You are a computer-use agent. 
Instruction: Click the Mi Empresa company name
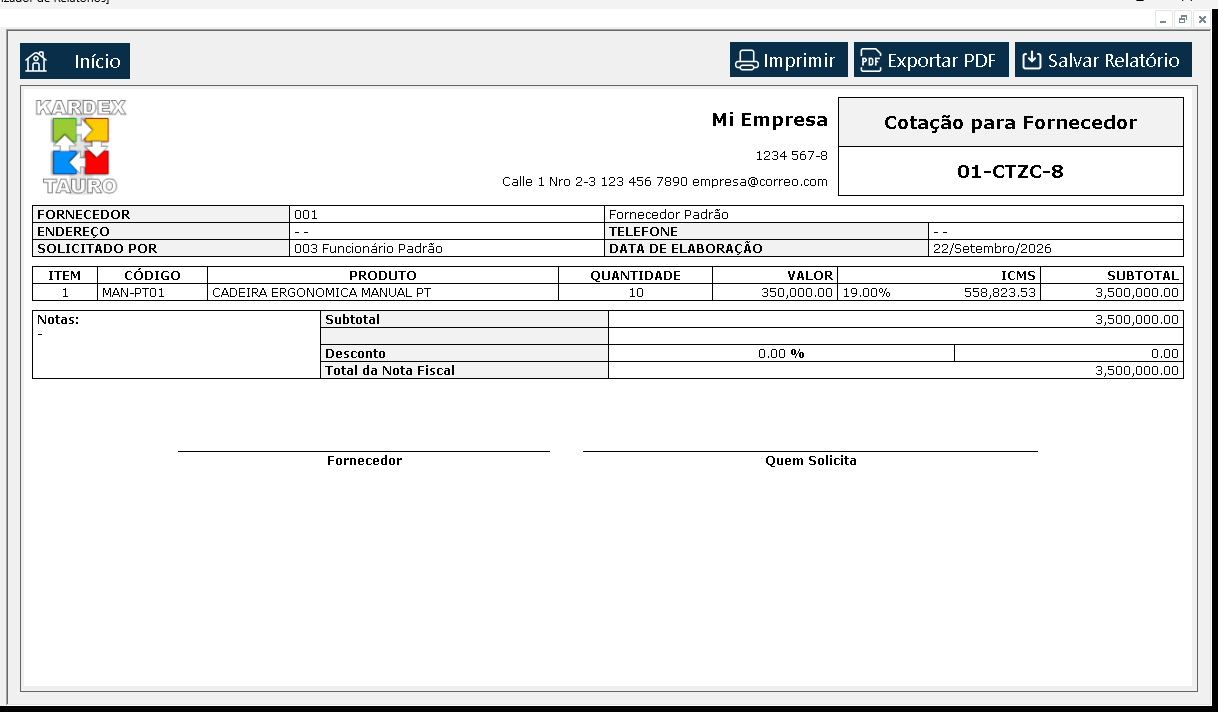tap(770, 120)
